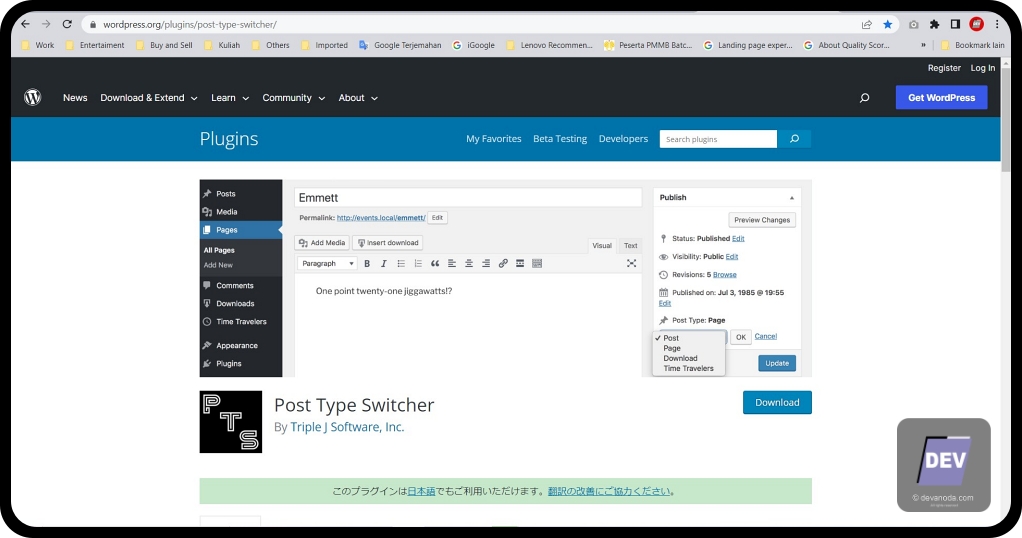Viewport: 1022px width, 538px height.
Task: Click the 日本語 link in green notice
Action: coord(421,491)
